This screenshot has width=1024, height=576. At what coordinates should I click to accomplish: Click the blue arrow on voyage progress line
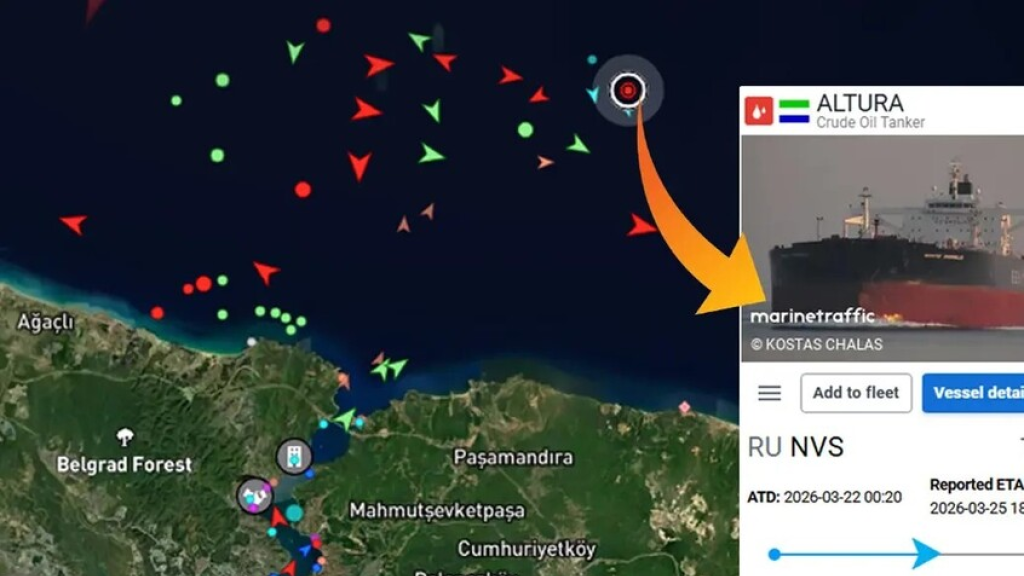[926, 554]
